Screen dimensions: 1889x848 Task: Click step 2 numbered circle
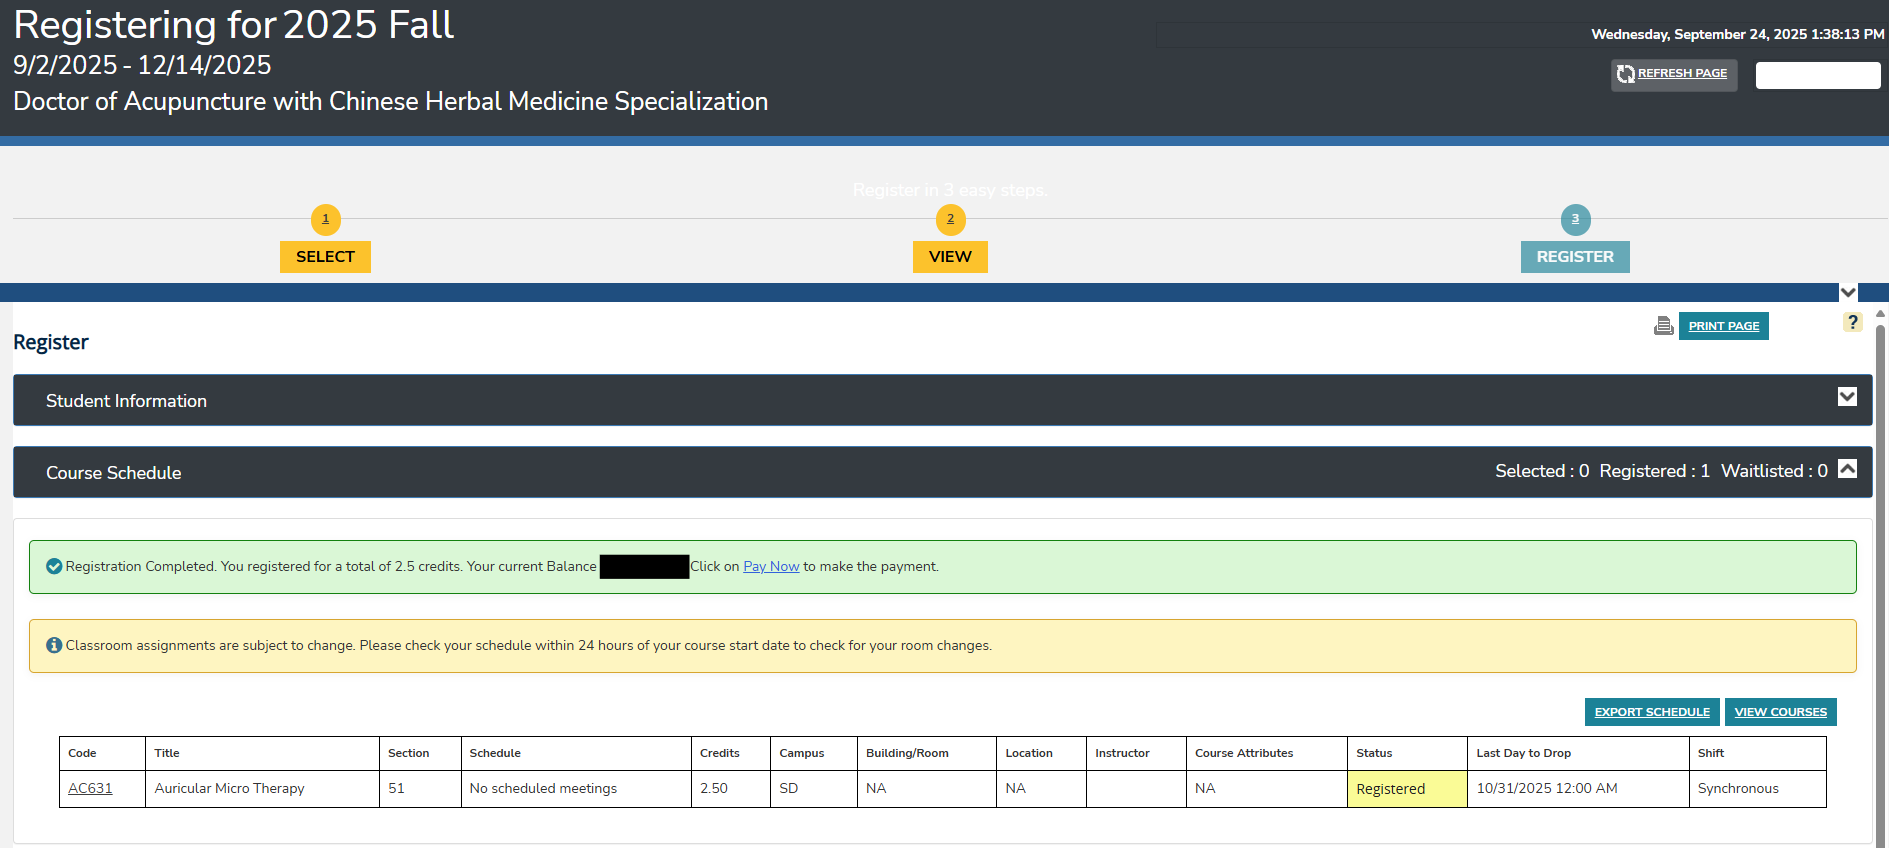click(x=950, y=219)
